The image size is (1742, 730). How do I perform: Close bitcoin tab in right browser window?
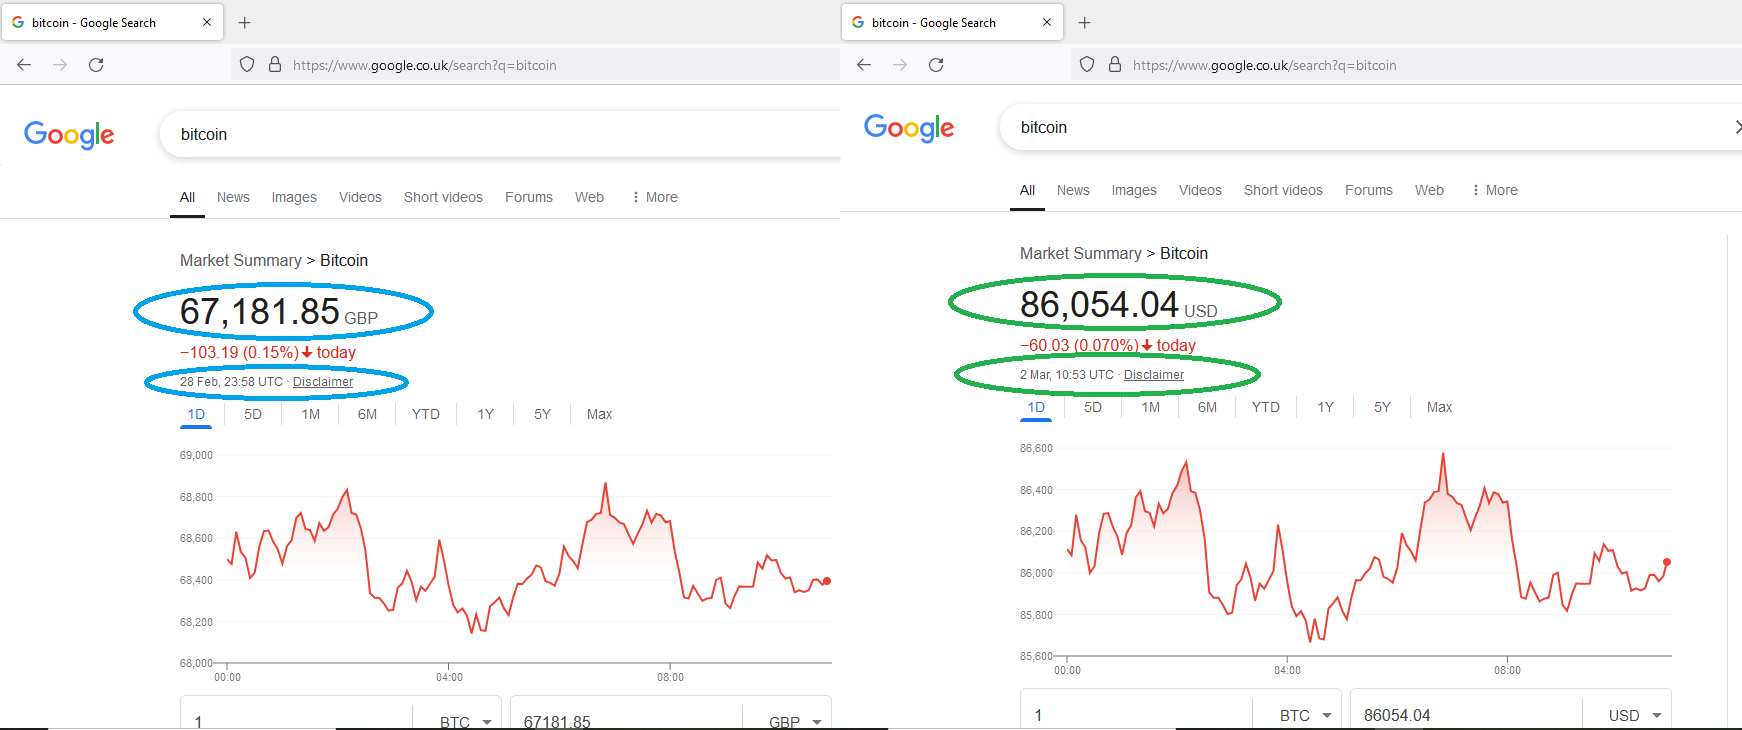[1047, 22]
